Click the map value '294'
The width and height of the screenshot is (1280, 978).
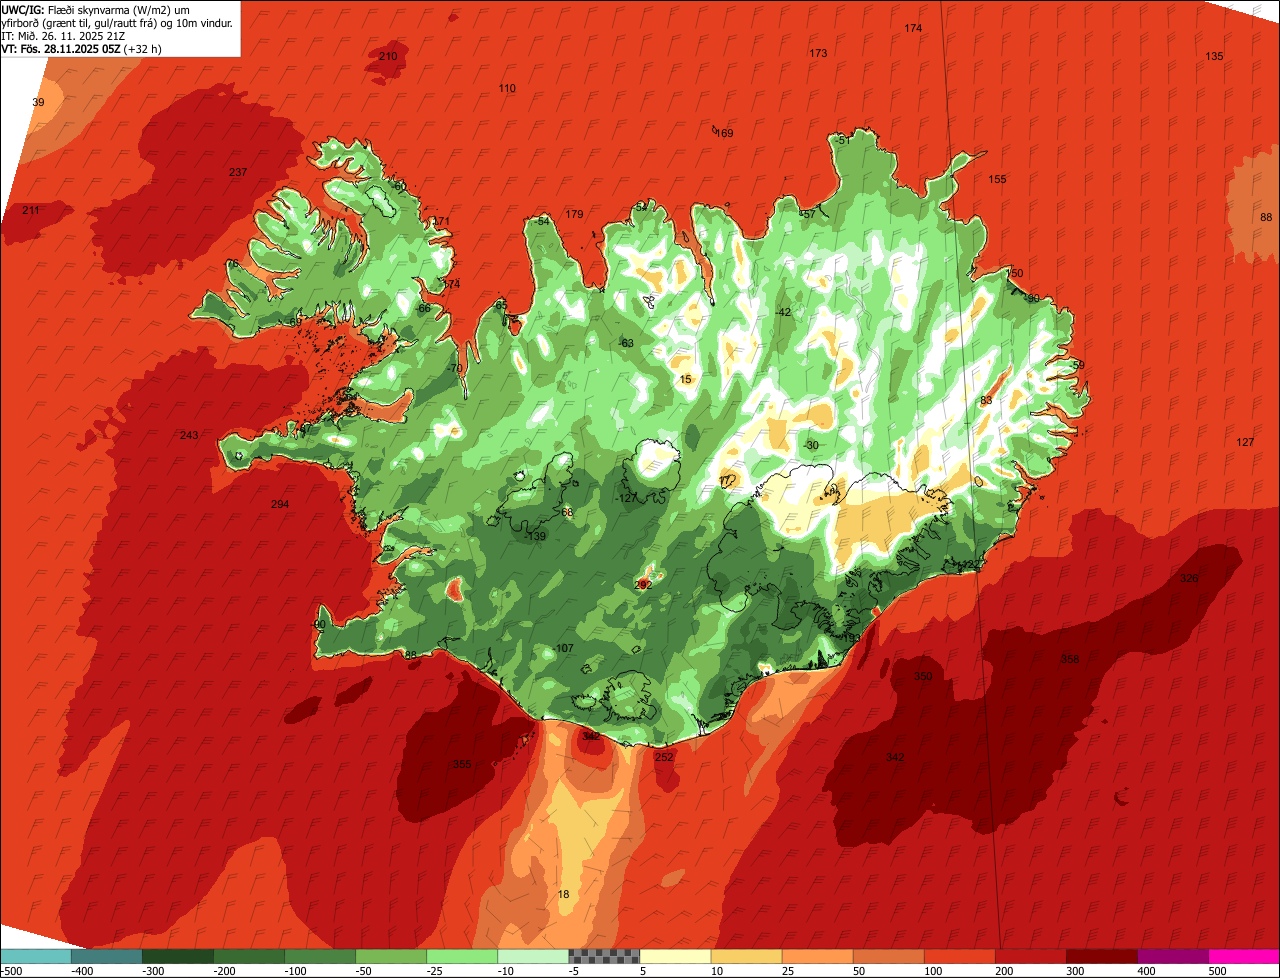tap(280, 504)
